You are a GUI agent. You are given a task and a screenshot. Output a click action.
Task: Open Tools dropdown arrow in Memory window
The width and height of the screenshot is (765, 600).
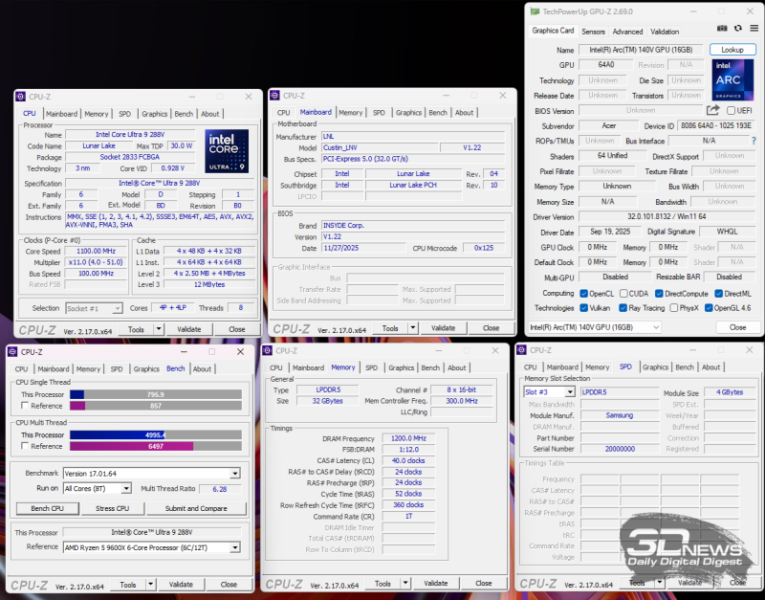coord(405,583)
